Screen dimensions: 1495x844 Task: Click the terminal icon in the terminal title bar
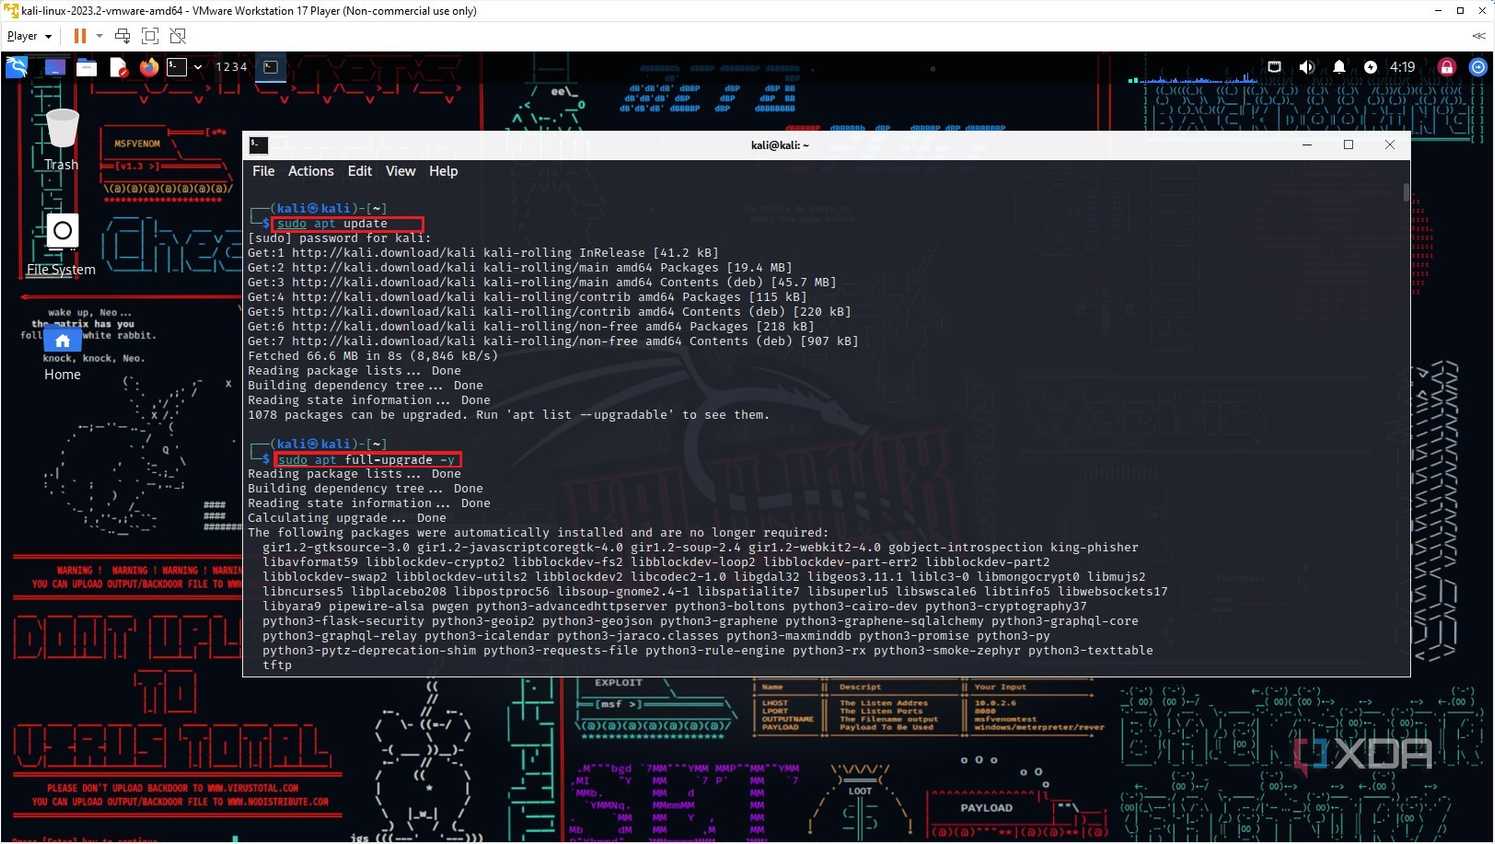point(258,145)
